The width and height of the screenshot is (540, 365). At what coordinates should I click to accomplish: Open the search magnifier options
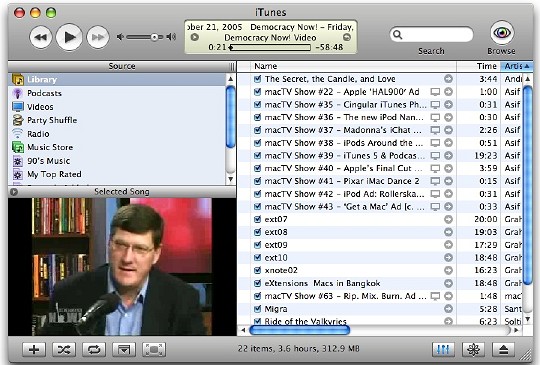point(398,34)
